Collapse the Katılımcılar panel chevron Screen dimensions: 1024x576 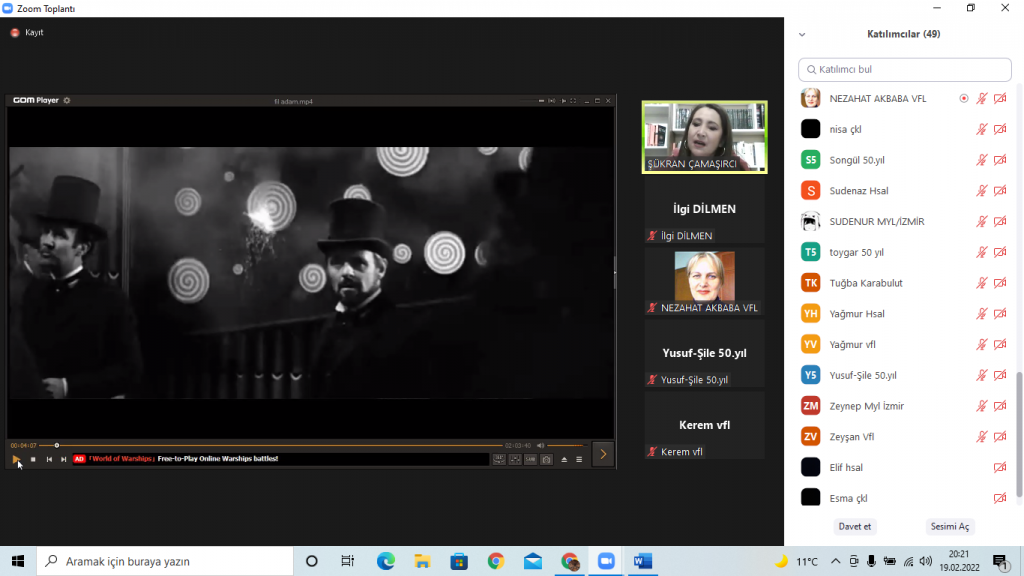pyautogui.click(x=802, y=34)
